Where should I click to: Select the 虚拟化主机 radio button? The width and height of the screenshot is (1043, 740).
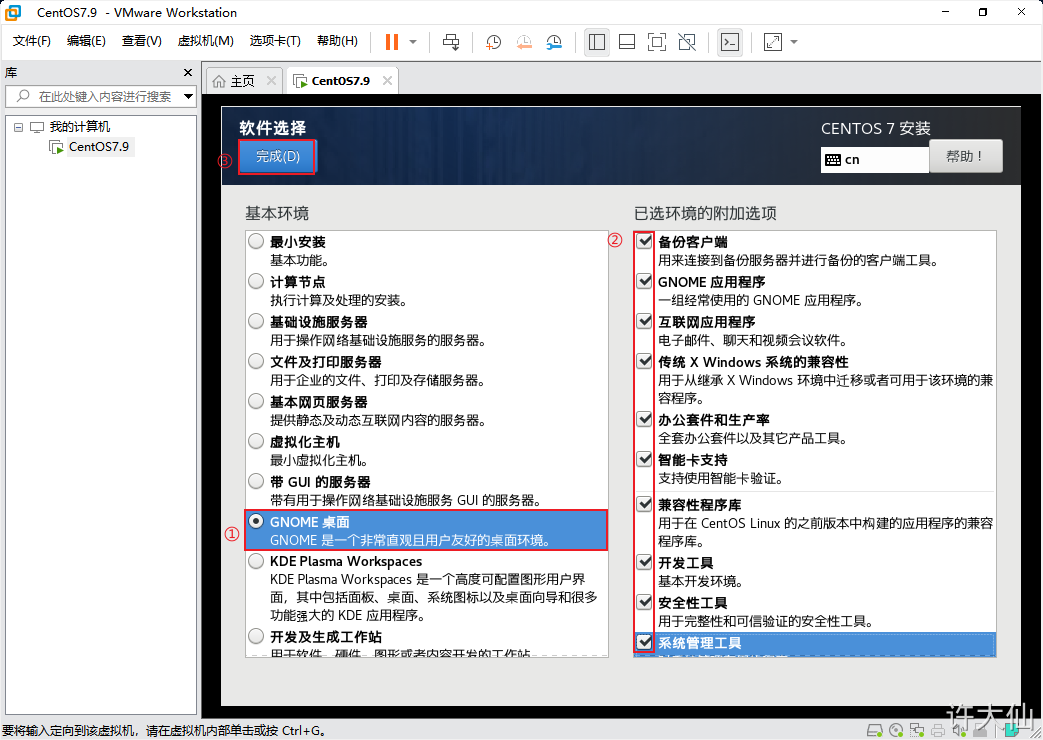[256, 441]
